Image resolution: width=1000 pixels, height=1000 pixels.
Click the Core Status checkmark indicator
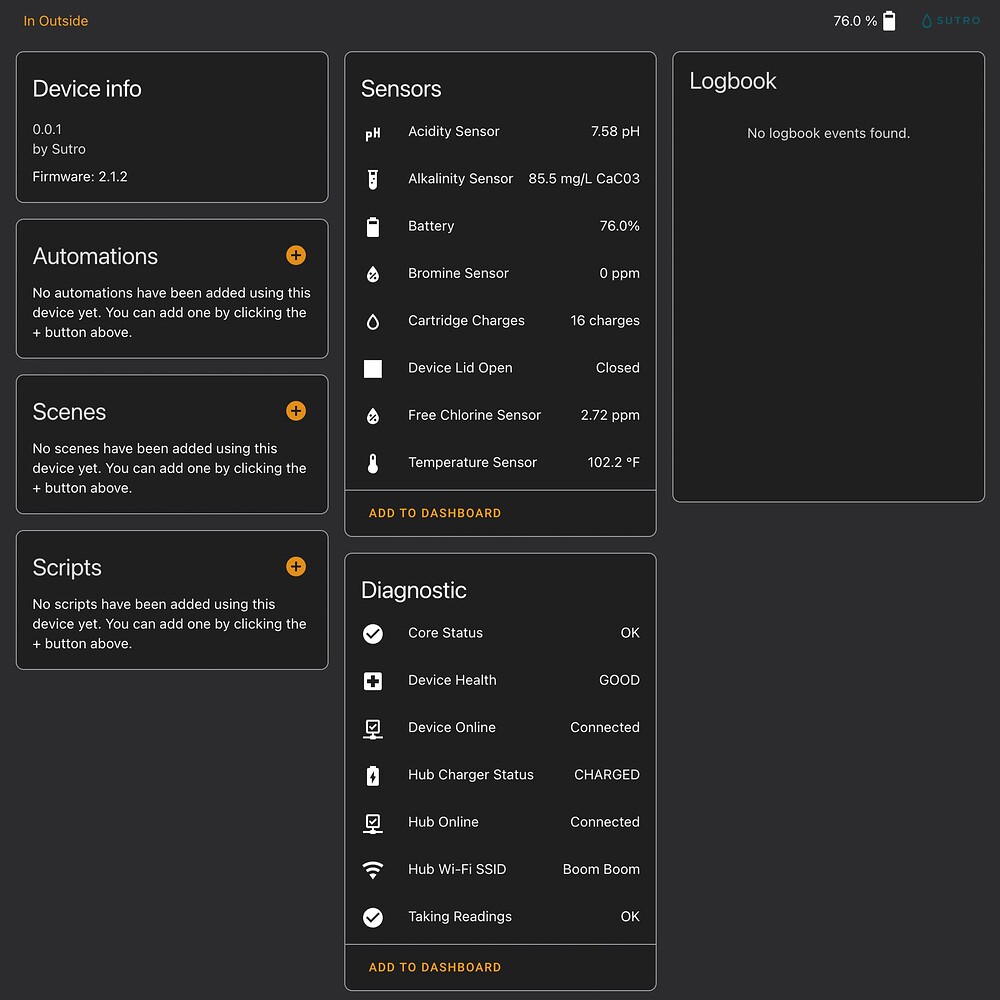(373, 633)
